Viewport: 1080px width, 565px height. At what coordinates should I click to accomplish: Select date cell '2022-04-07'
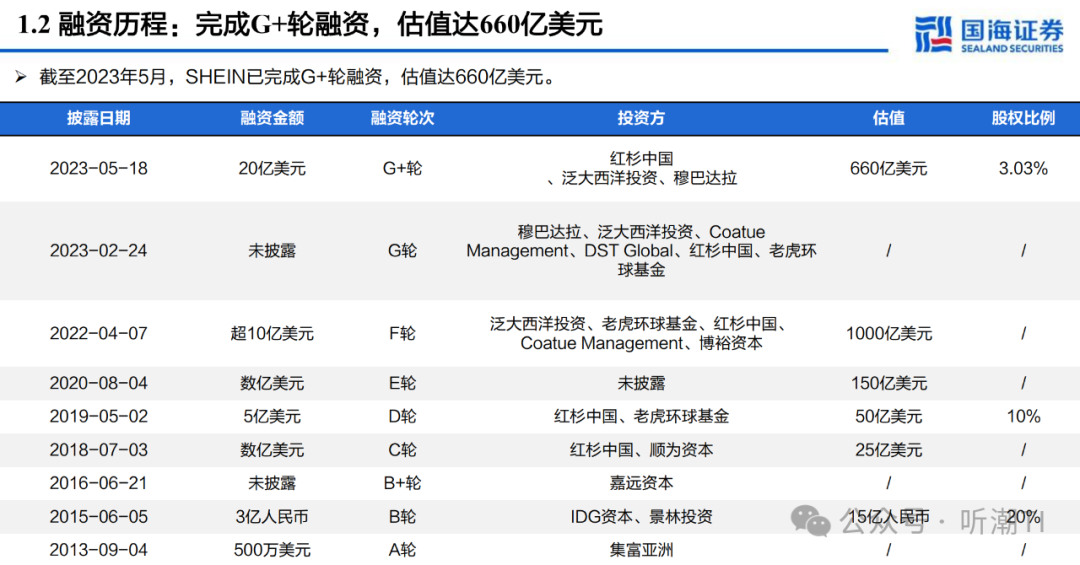tap(98, 333)
